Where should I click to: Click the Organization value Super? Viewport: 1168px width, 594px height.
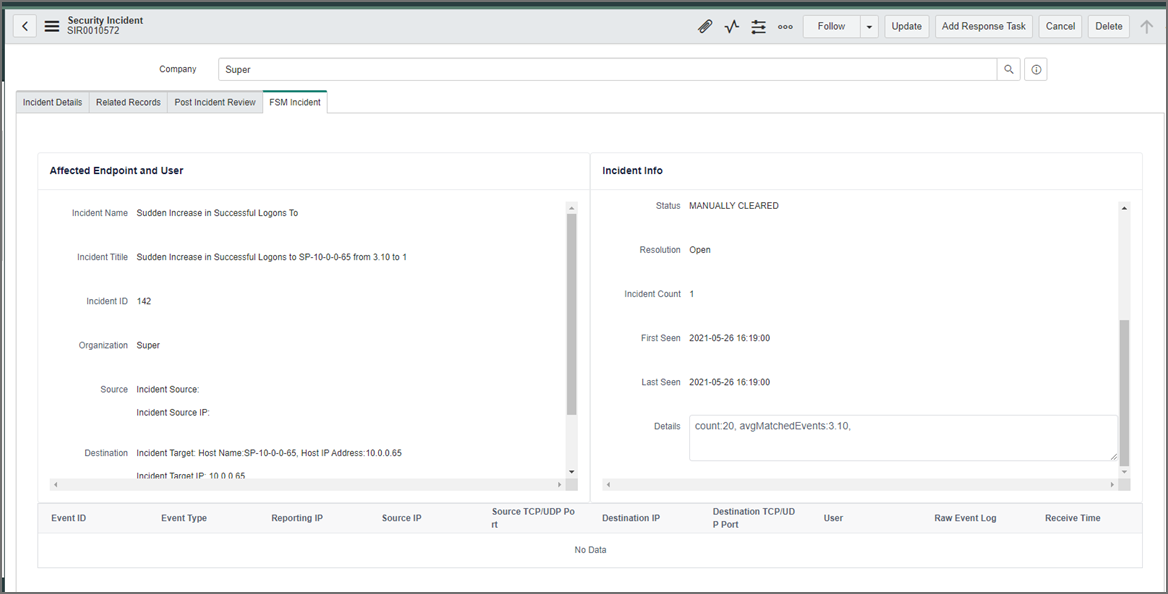(x=148, y=346)
